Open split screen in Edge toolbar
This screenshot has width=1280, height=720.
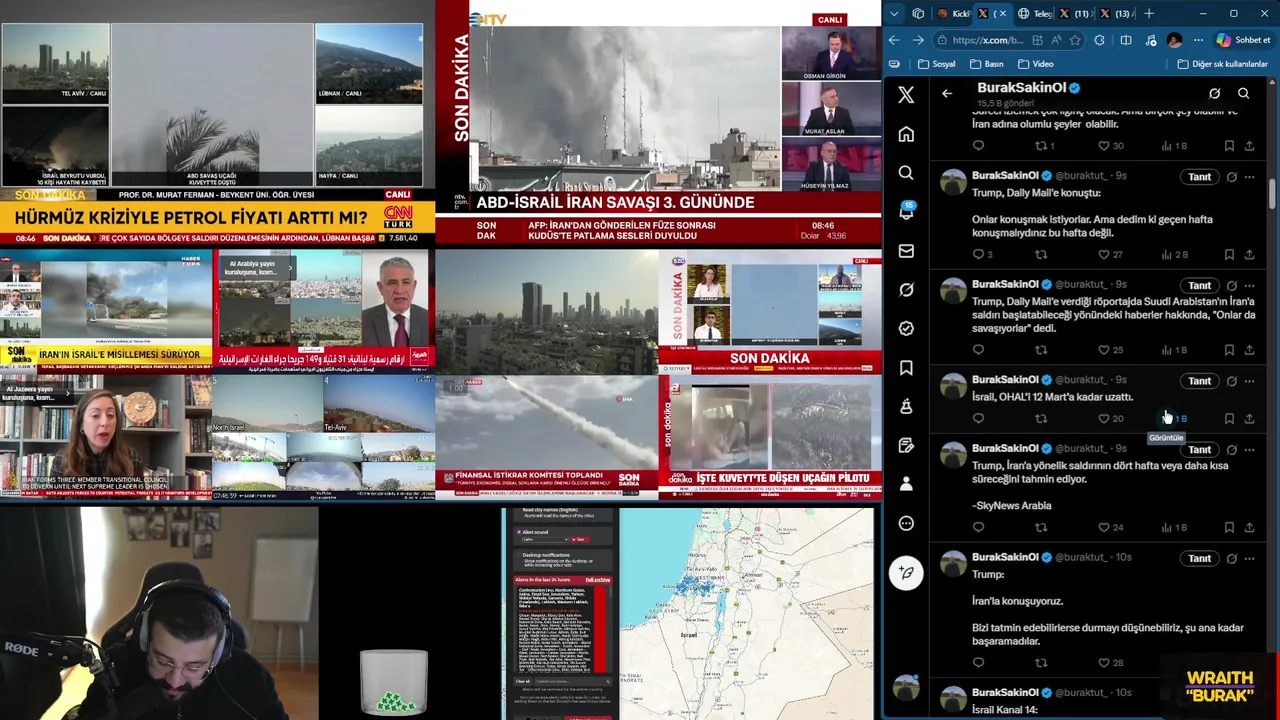pos(1126,40)
